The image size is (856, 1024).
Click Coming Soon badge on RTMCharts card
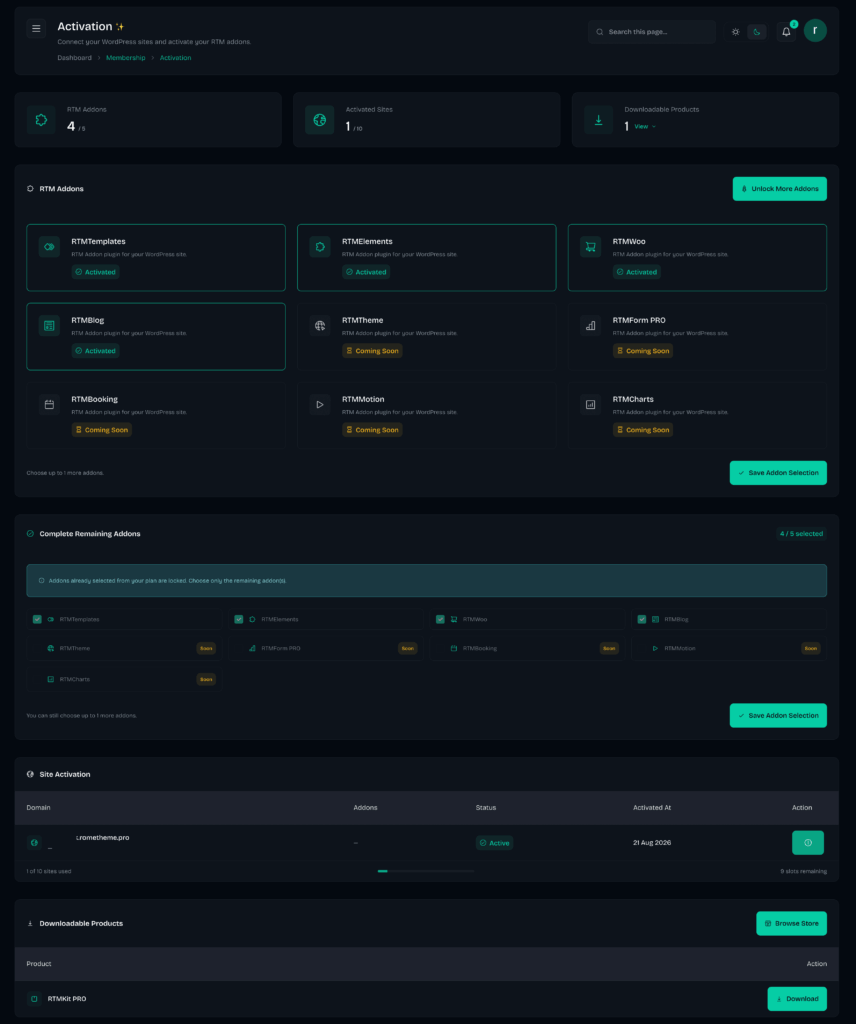643,430
